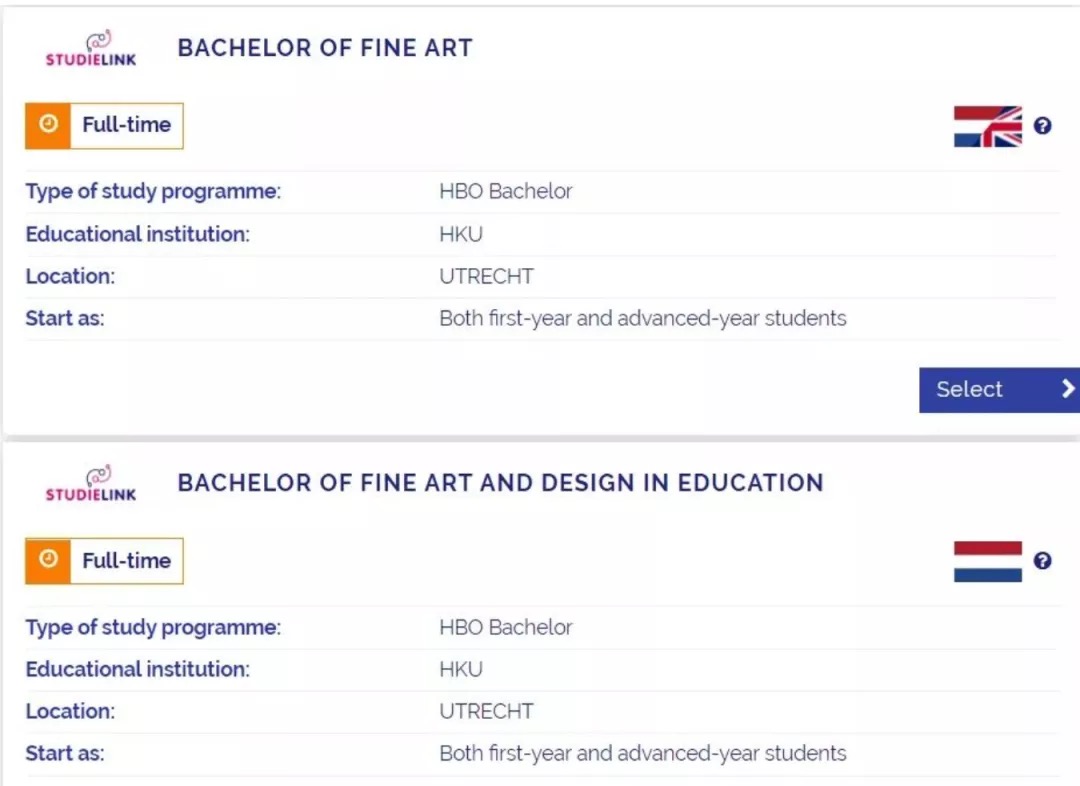
Task: Click the Studielink logo beside Bachelor of Fine Art
Action: point(91,49)
